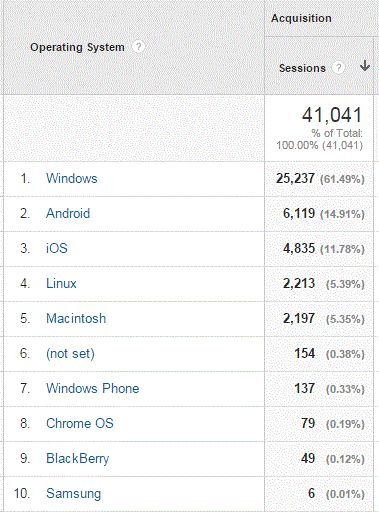The image size is (379, 517).
Task: Click the 41,041 total sessions summary cell
Action: [319, 128]
